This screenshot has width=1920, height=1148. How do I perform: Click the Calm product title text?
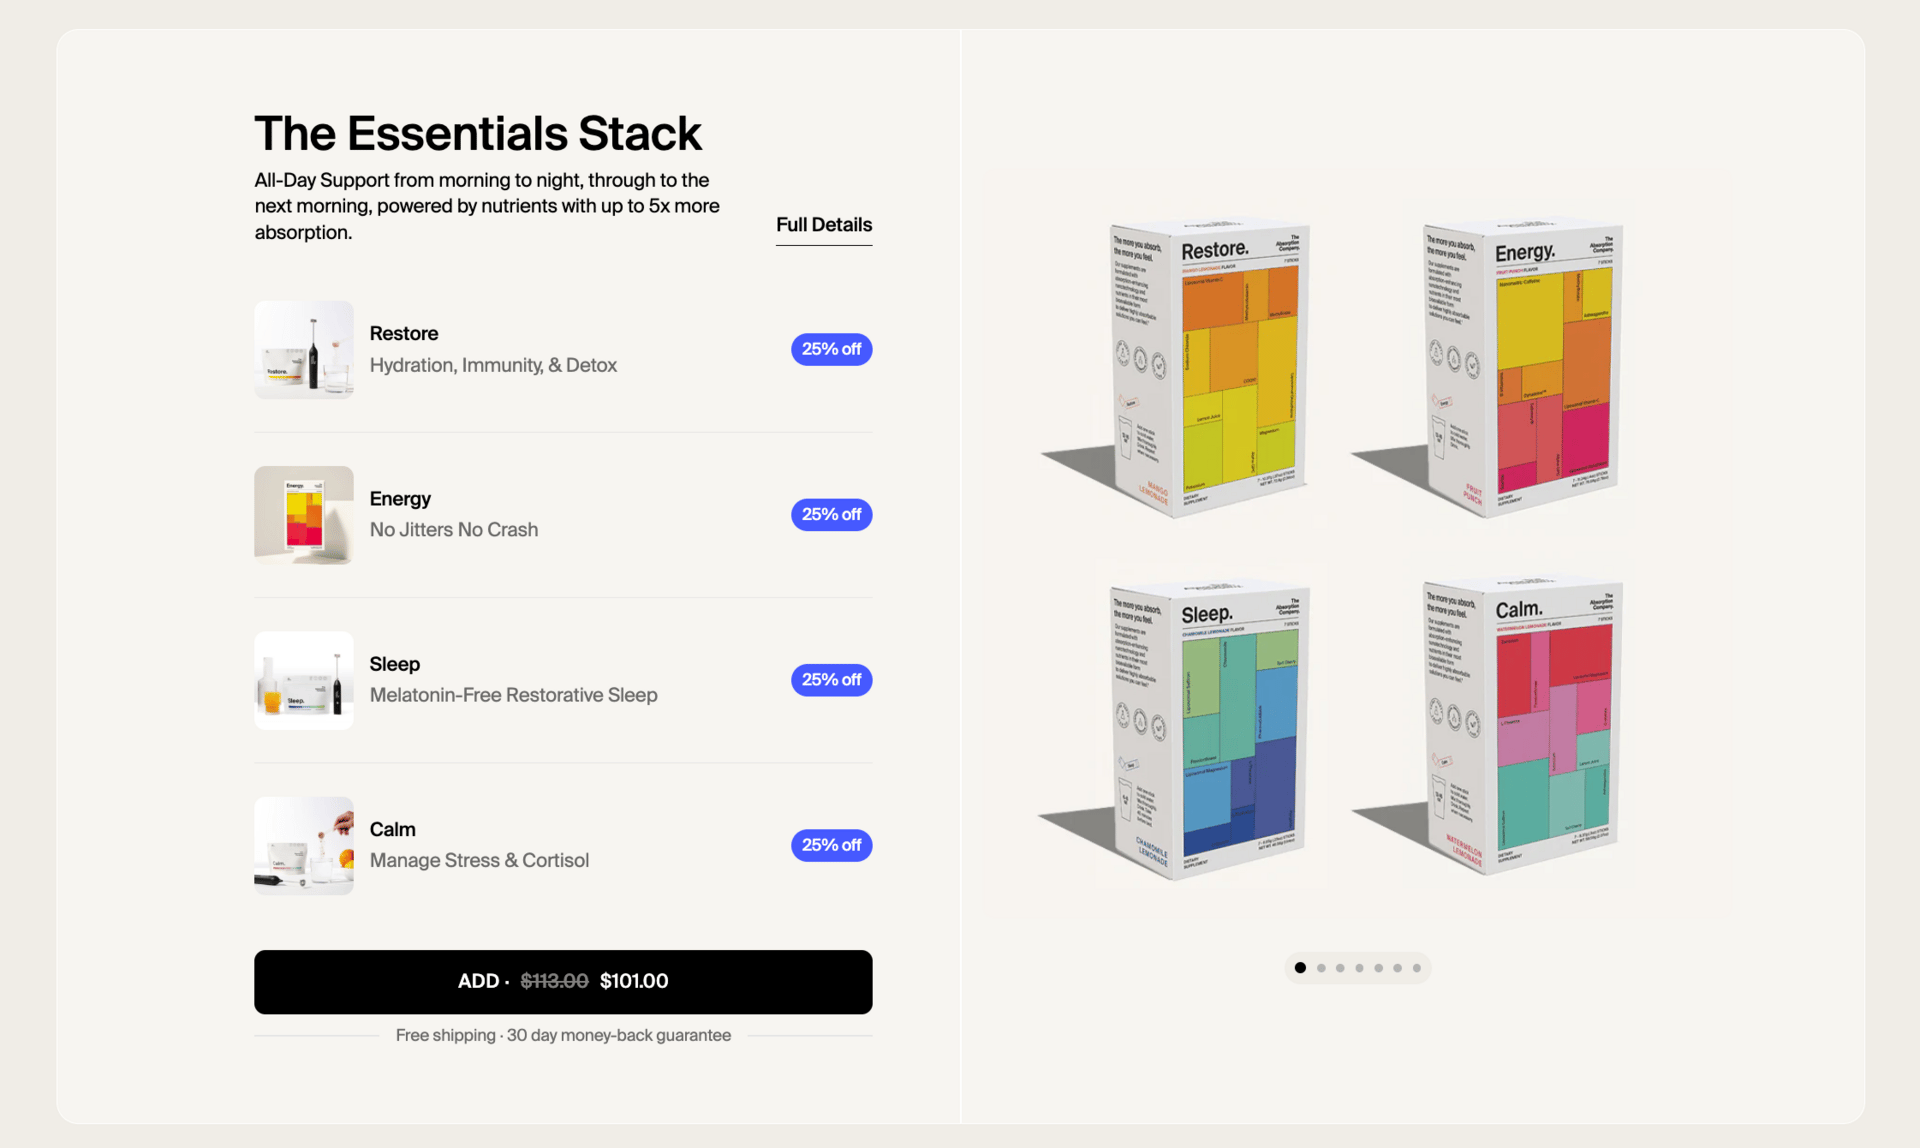(x=392, y=829)
